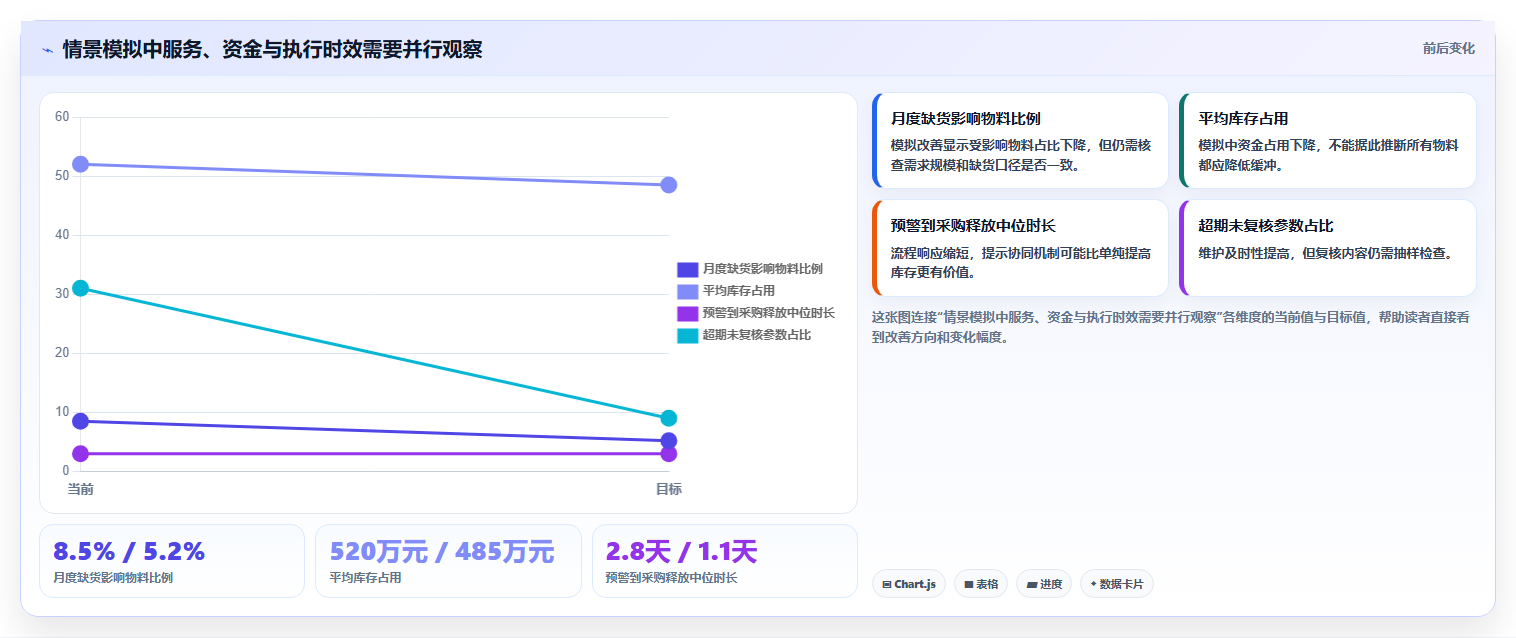Click legend text 超期未复核参数占比
This screenshot has height=638, width=1516.
[756, 335]
